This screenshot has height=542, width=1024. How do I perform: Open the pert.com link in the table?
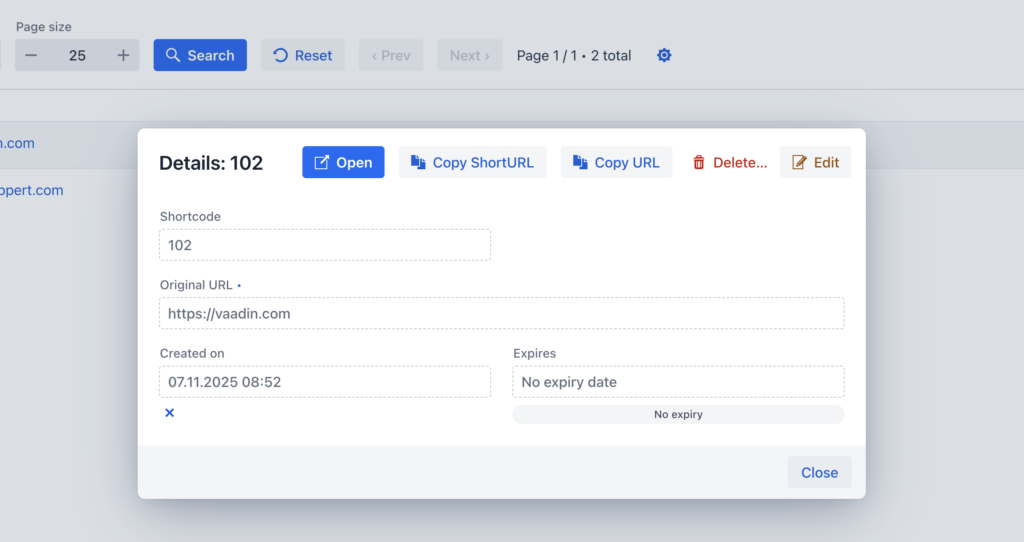tap(31, 190)
